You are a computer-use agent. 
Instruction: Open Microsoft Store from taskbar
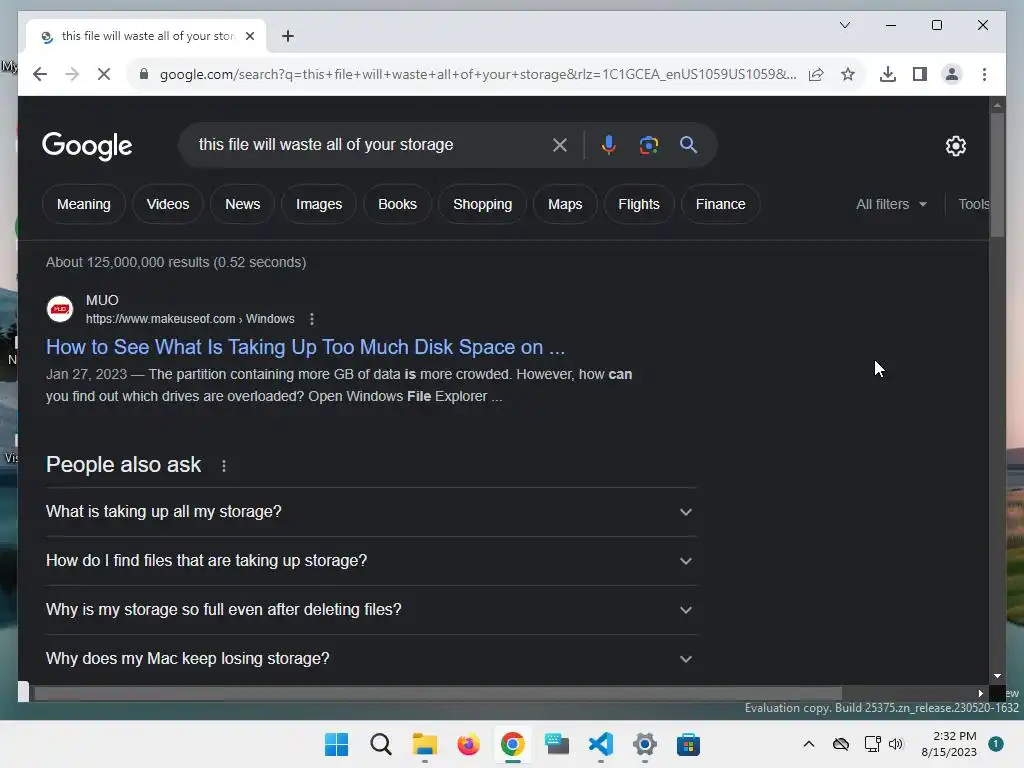click(x=688, y=744)
